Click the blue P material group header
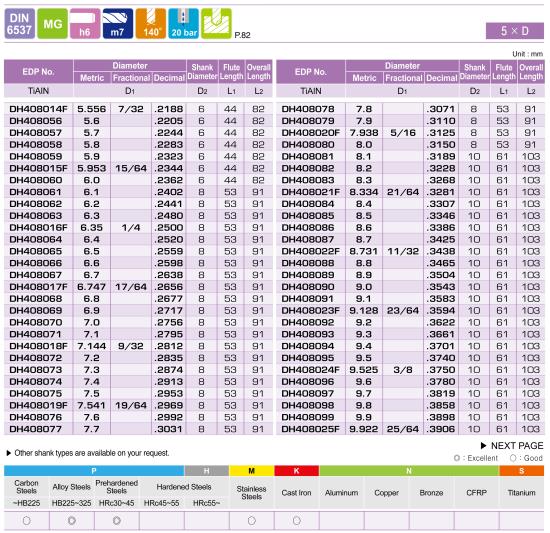The height and width of the screenshot is (533, 550). [94, 471]
